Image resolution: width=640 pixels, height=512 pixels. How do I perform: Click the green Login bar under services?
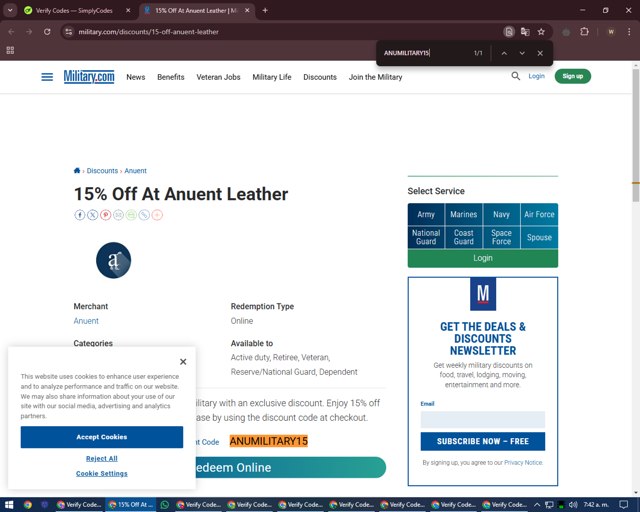coord(483,258)
